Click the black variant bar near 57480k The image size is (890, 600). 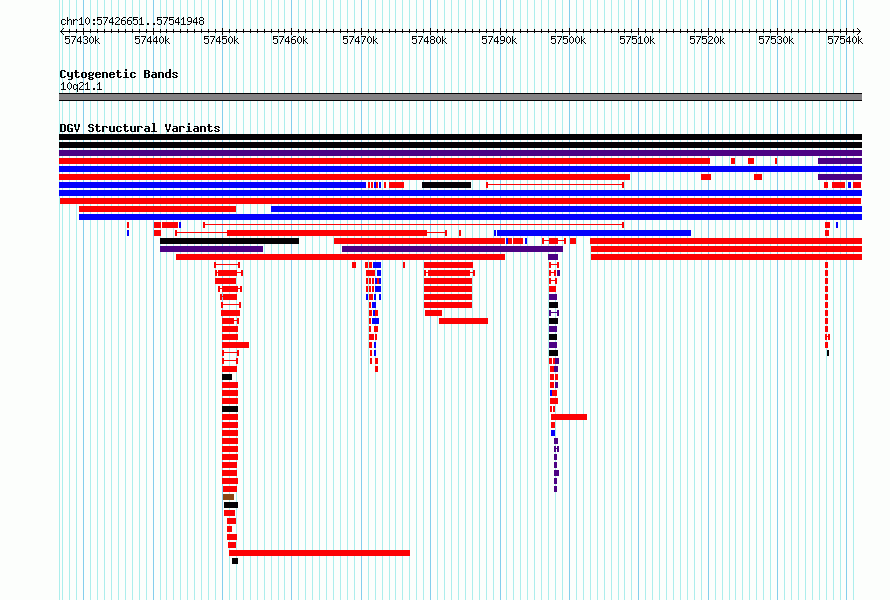click(x=447, y=185)
